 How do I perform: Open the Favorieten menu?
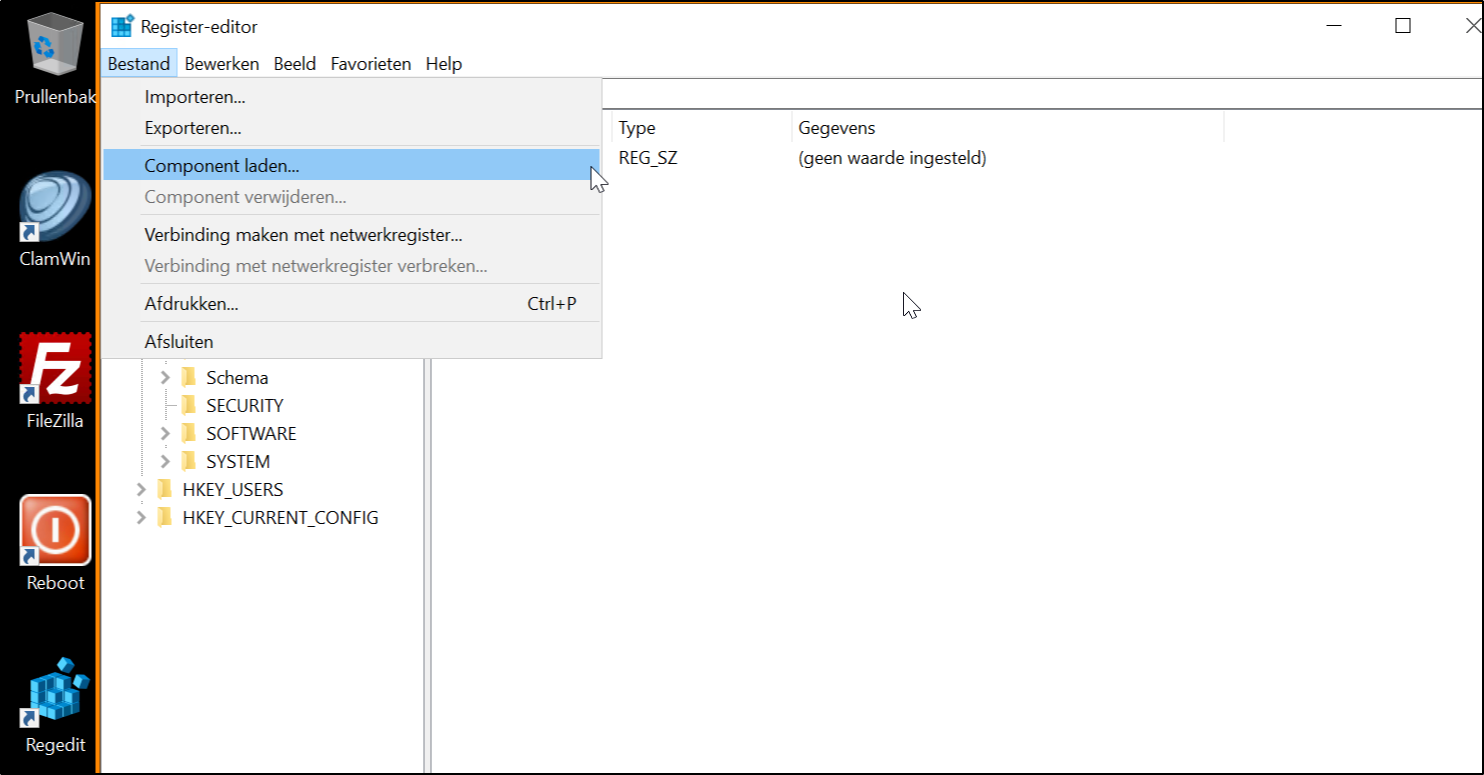tap(371, 63)
